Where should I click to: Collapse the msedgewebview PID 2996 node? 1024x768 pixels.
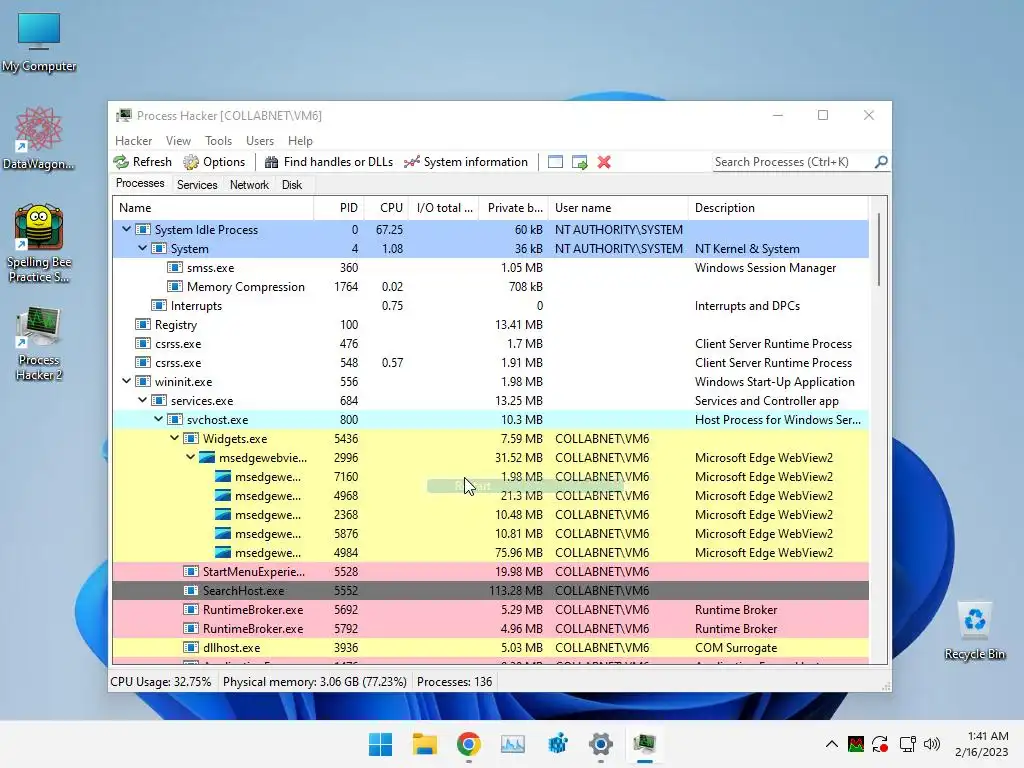click(191, 457)
